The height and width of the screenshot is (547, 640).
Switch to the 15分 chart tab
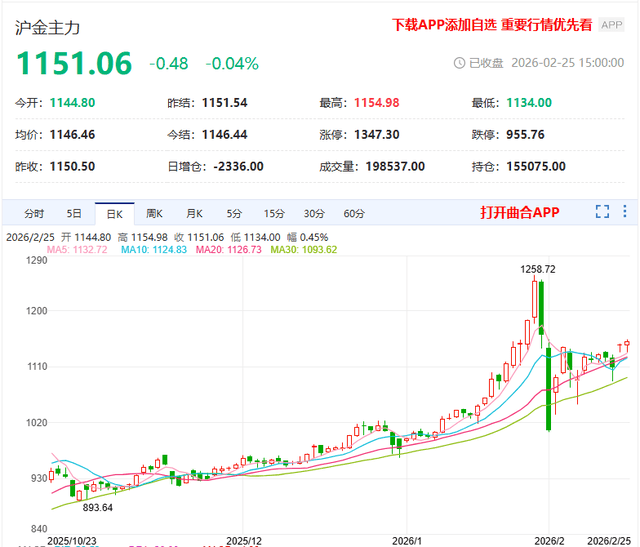click(x=274, y=213)
